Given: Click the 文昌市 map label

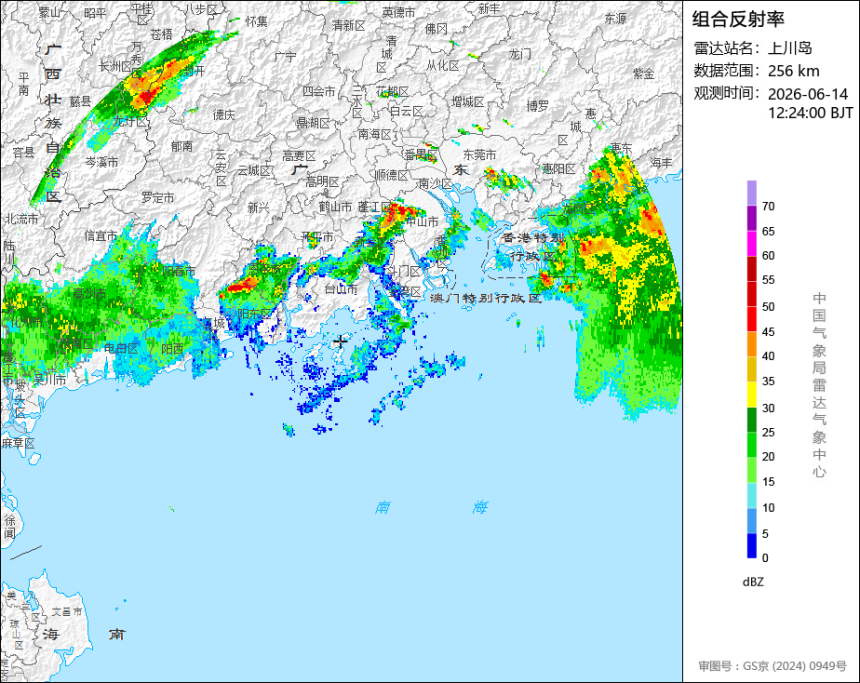Looking at the screenshot, I should click(66, 611).
